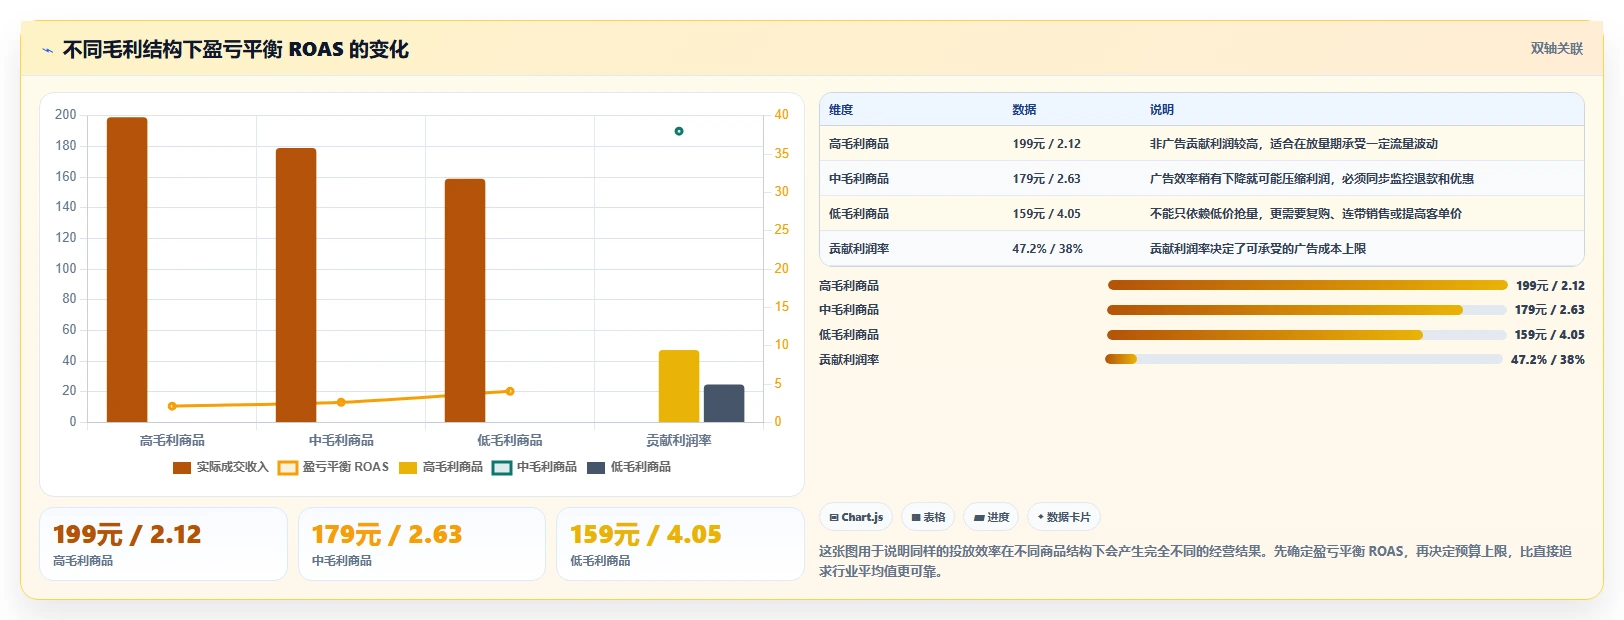Viewport: 1624px width, 620px height.
Task: Click the 高毛利商品 progress bar
Action: [x=1307, y=285]
